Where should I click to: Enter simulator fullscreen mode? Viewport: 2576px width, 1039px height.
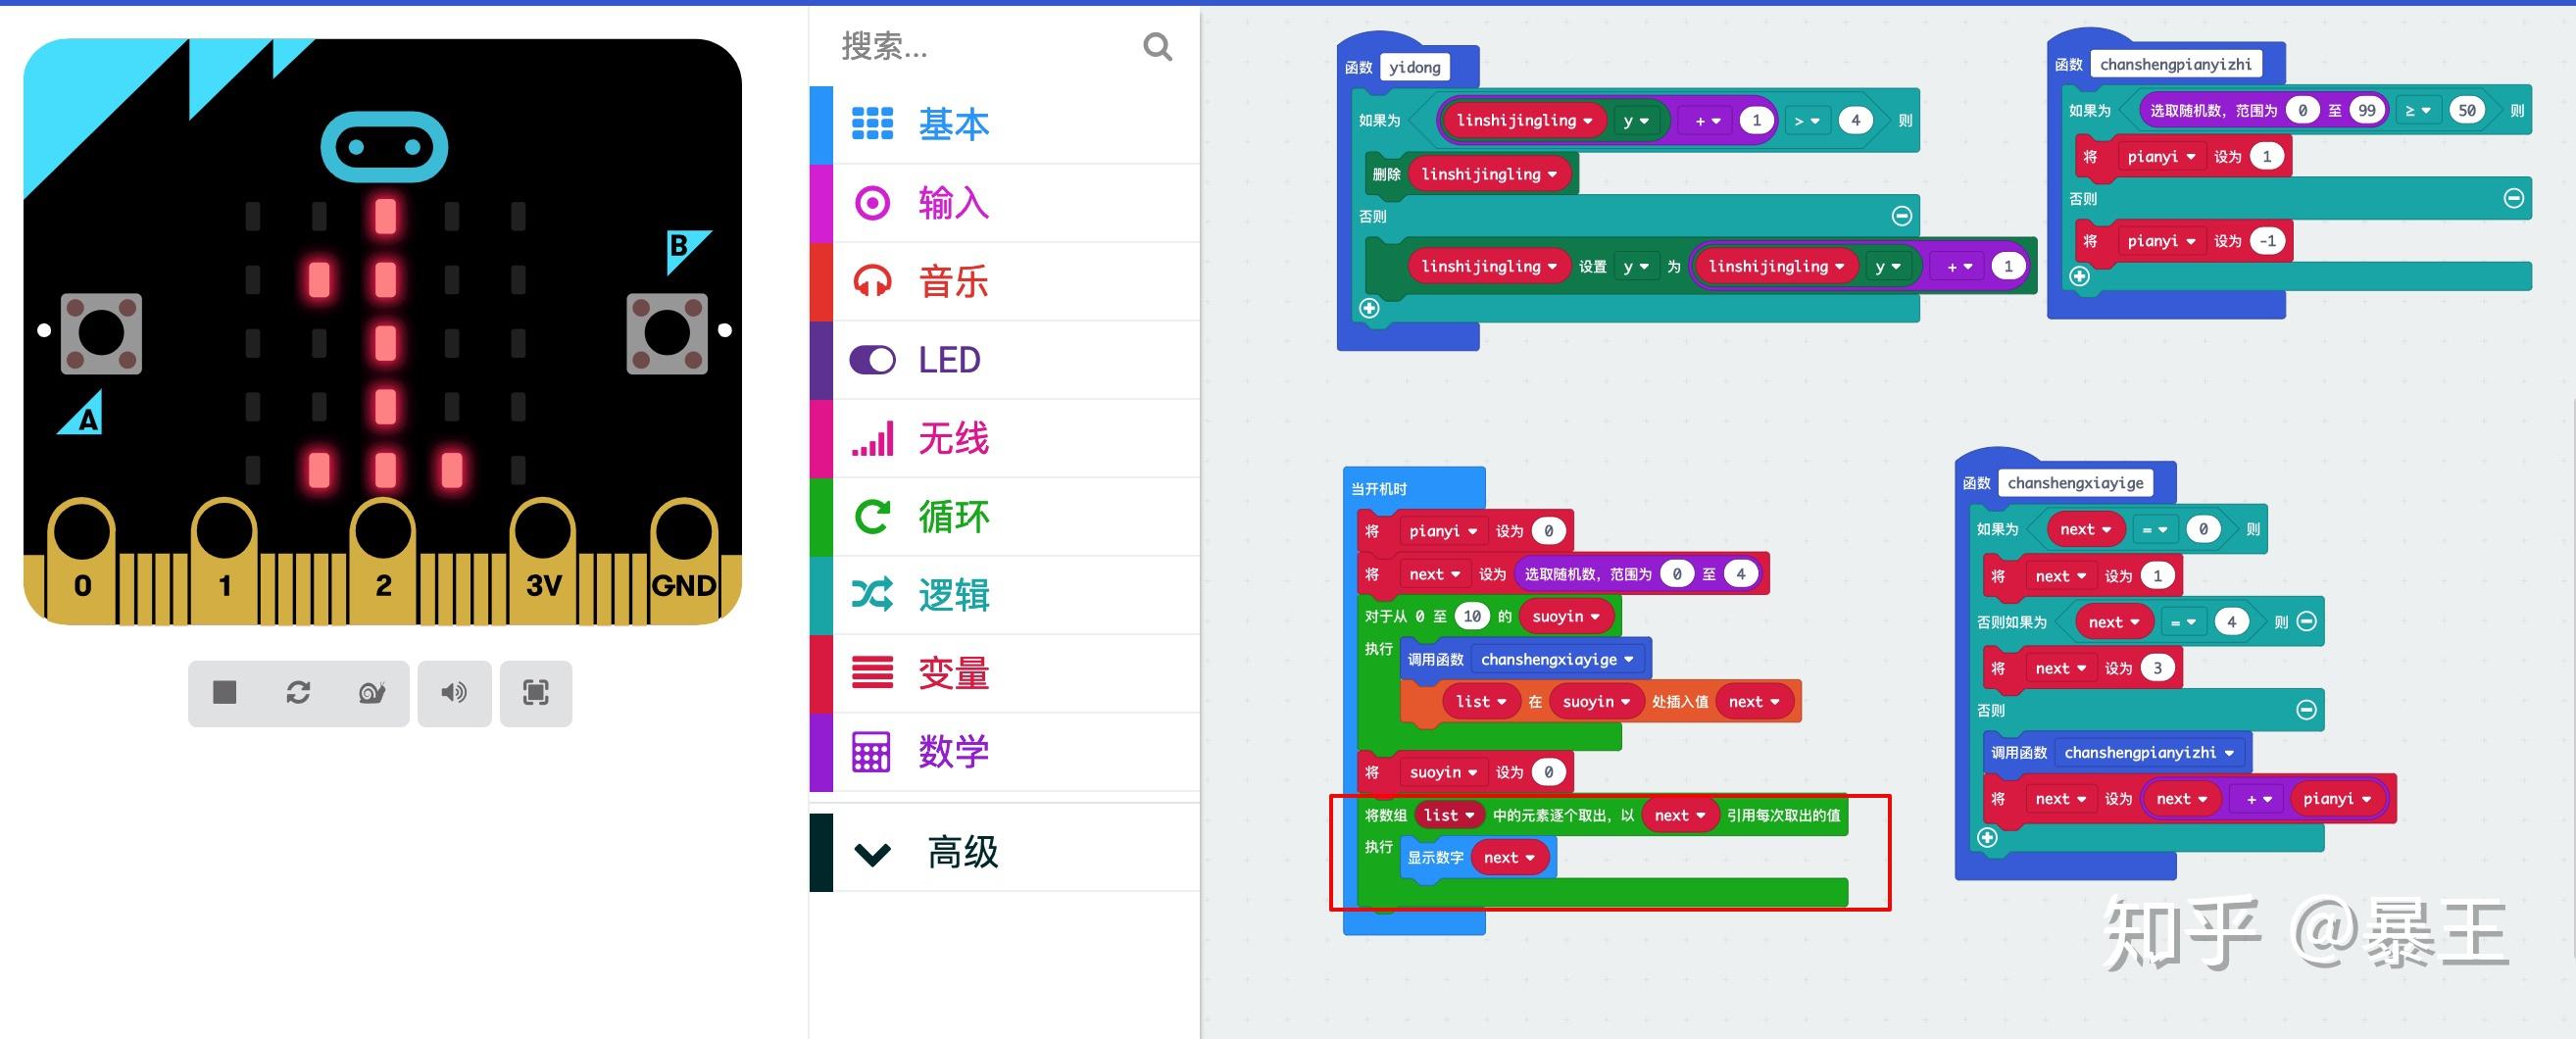tap(536, 693)
